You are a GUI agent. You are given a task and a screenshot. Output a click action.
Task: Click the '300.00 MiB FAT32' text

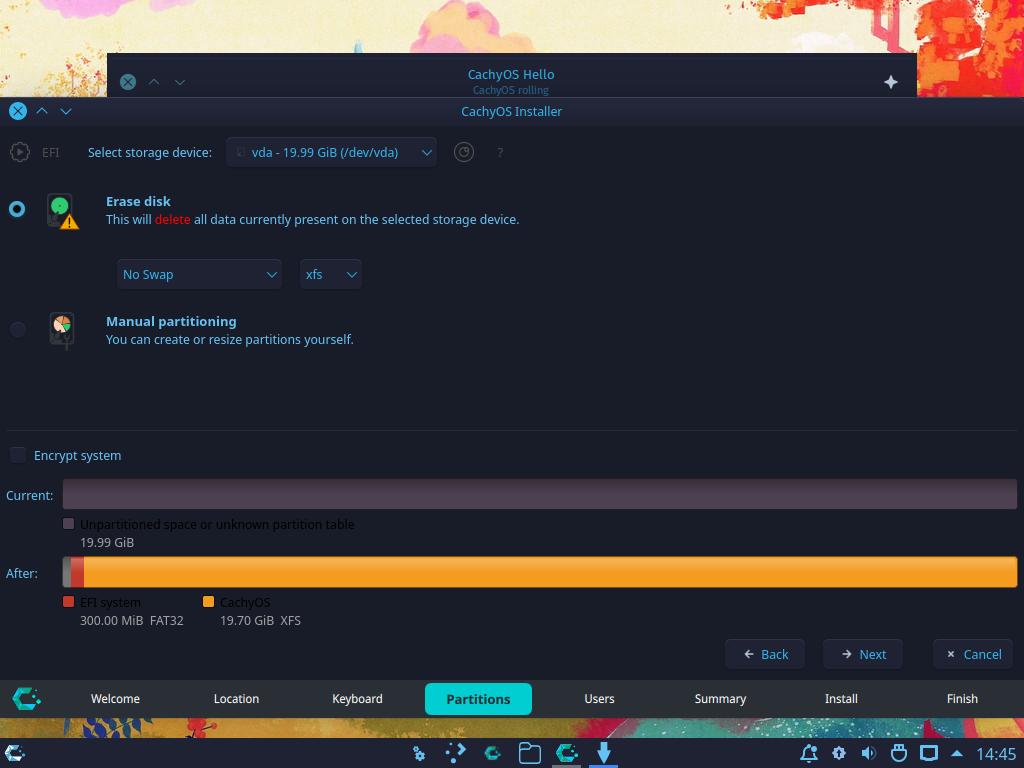coord(132,620)
